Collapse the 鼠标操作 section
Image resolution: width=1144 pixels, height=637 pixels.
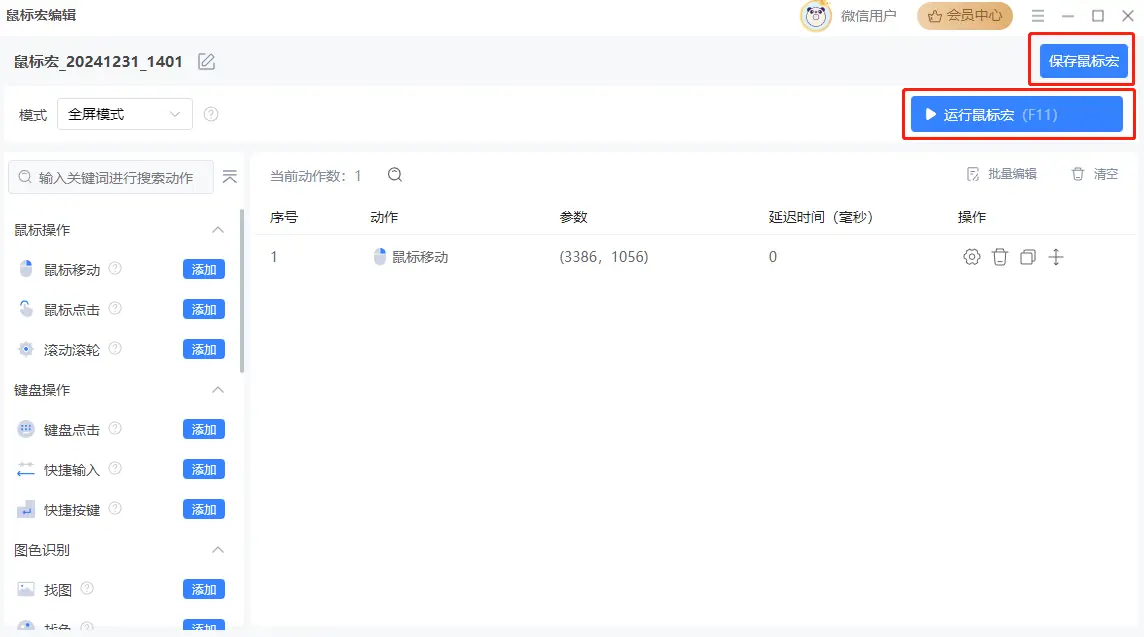coord(217,229)
